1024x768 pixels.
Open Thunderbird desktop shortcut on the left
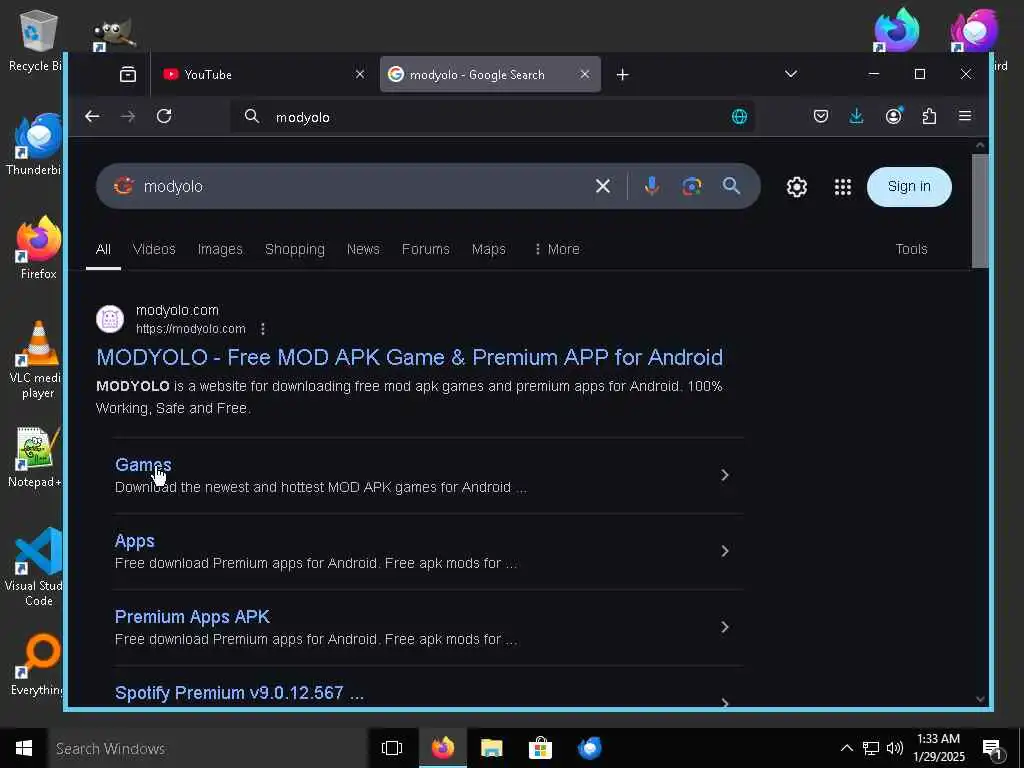tap(37, 145)
